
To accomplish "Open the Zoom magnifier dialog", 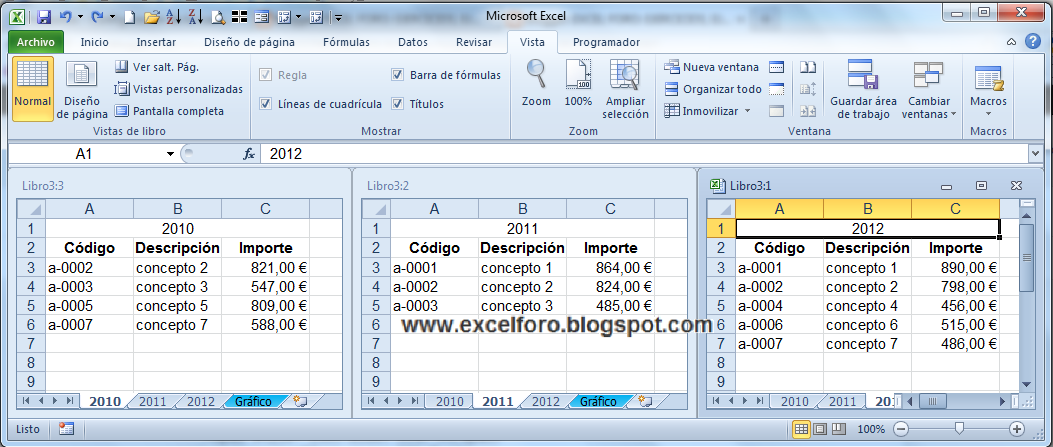I will (536, 83).
